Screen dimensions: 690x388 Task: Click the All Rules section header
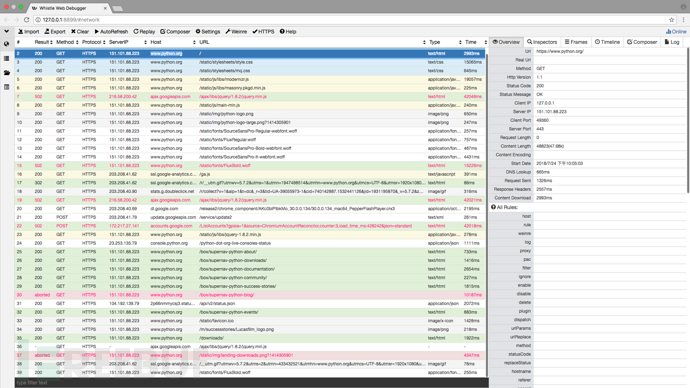[504, 207]
